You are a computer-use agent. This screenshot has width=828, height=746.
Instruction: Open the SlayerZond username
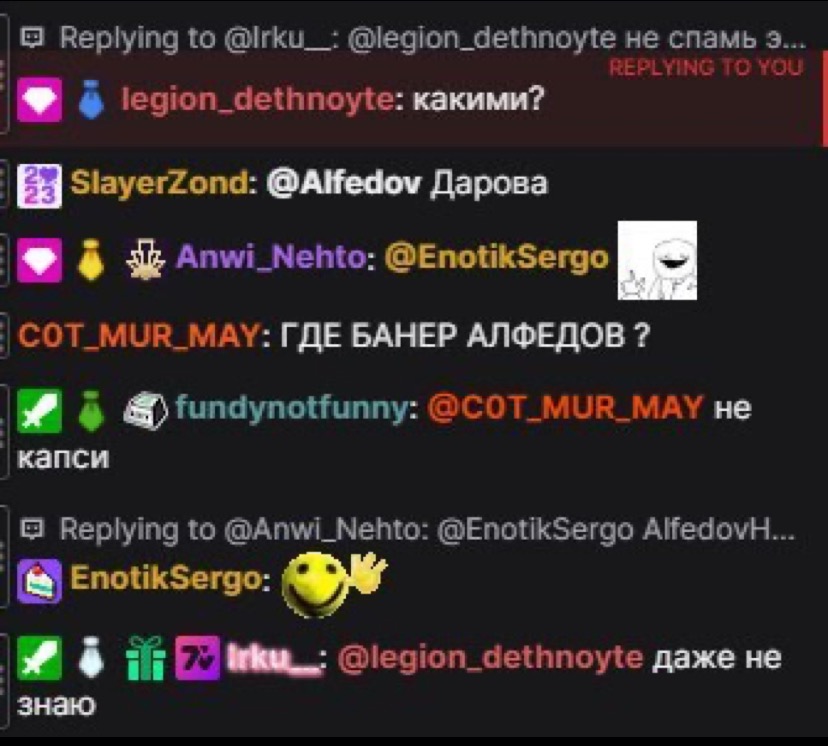(x=161, y=184)
